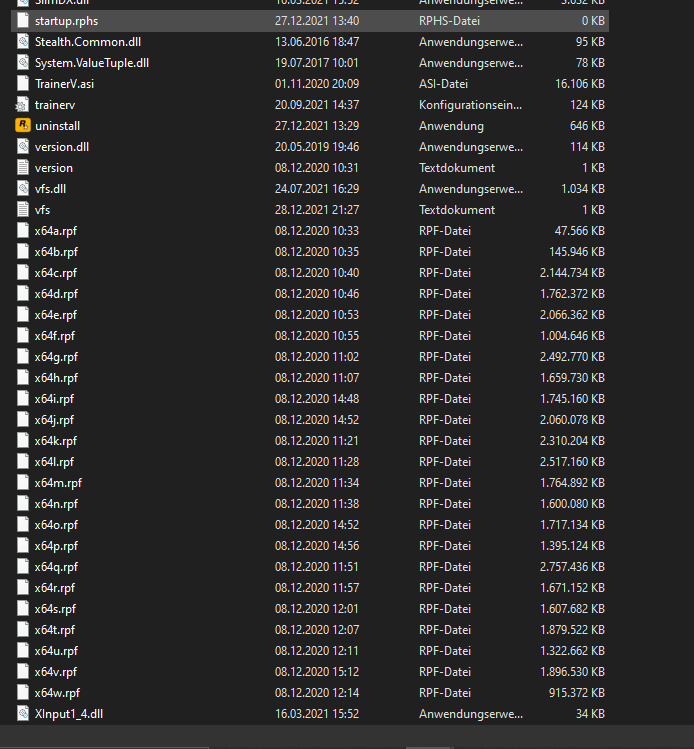Select the file name vfs.dll

tap(50, 189)
